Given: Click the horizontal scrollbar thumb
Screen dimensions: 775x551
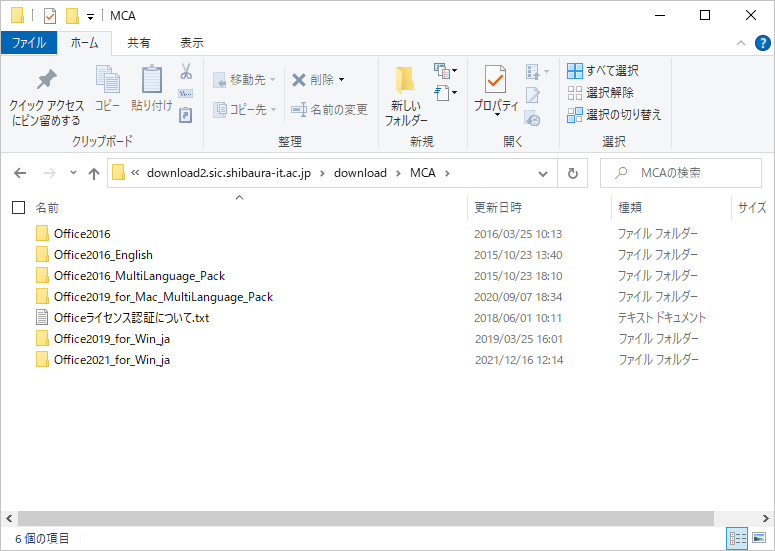Looking at the screenshot, I should click(366, 518).
